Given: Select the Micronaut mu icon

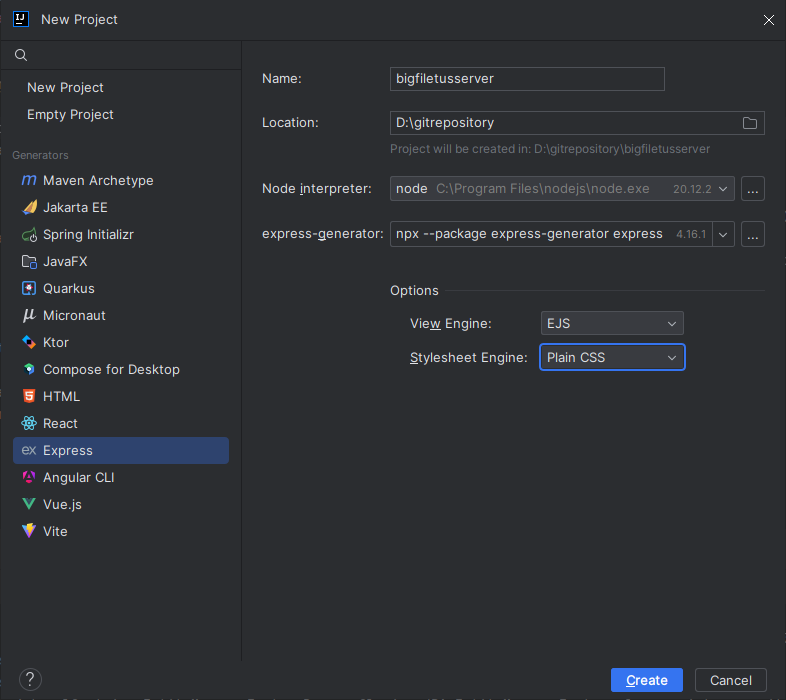Looking at the screenshot, I should (x=29, y=315).
